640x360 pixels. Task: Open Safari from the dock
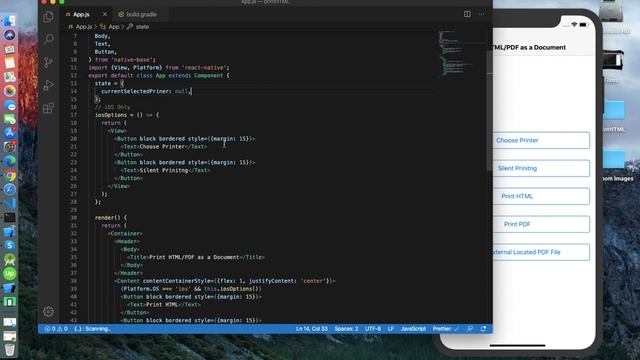point(10,189)
